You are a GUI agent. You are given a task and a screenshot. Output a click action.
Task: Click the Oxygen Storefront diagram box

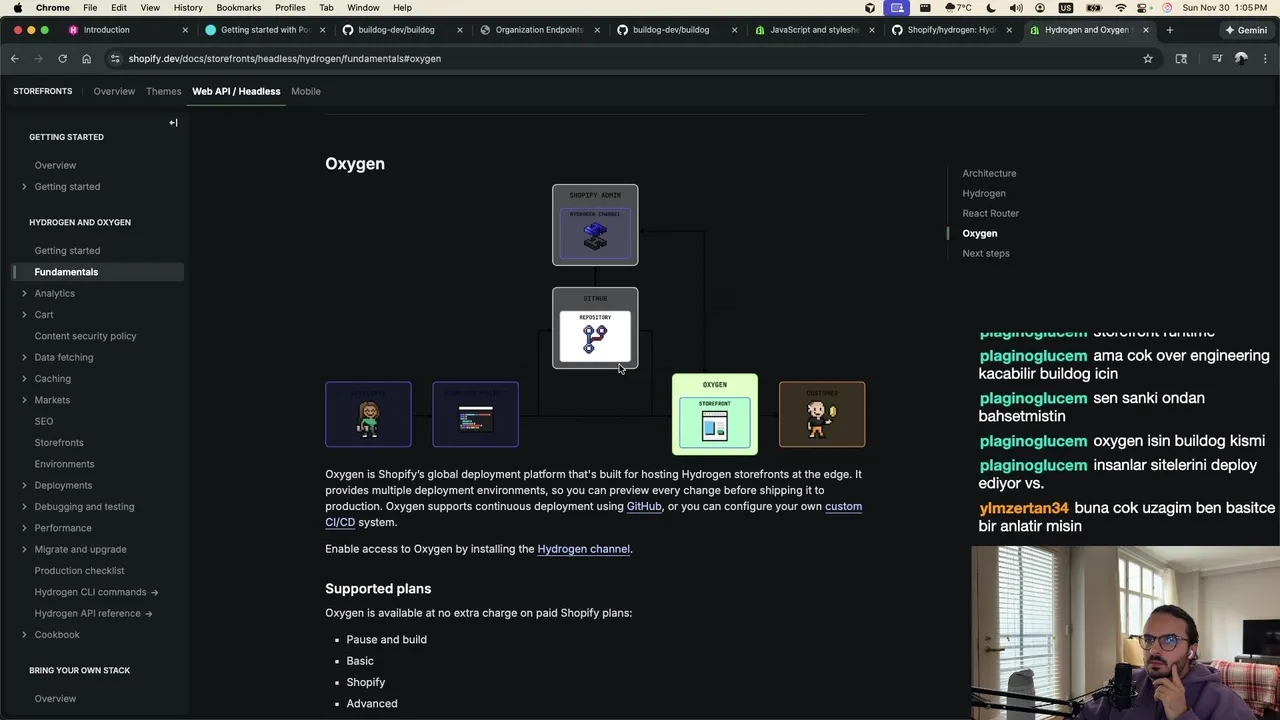click(x=715, y=414)
